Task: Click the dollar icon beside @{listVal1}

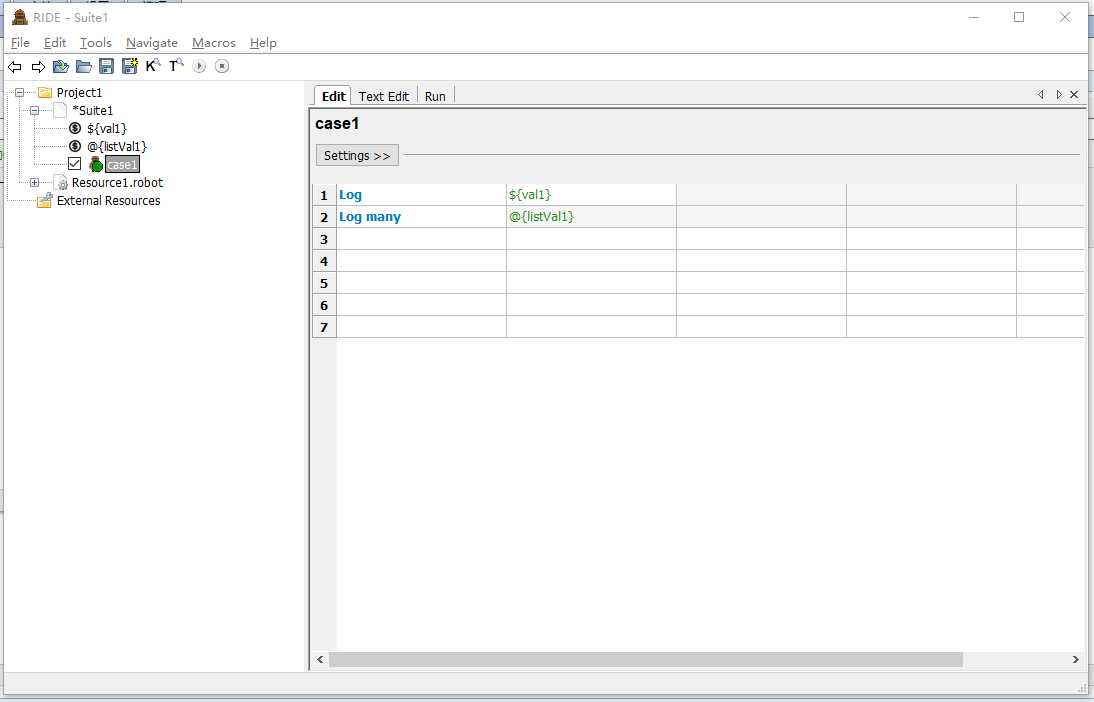Action: pyautogui.click(x=75, y=147)
